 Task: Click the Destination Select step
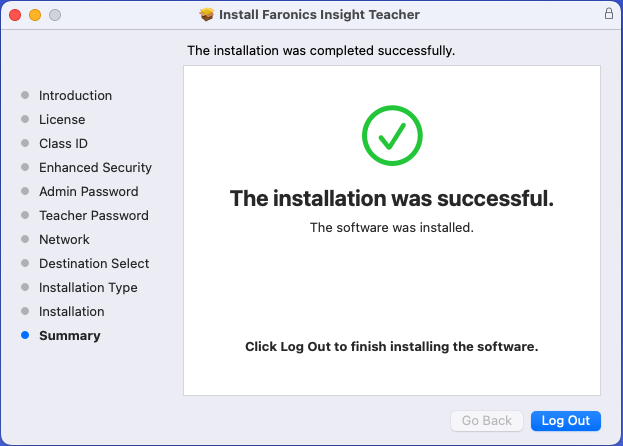click(94, 264)
